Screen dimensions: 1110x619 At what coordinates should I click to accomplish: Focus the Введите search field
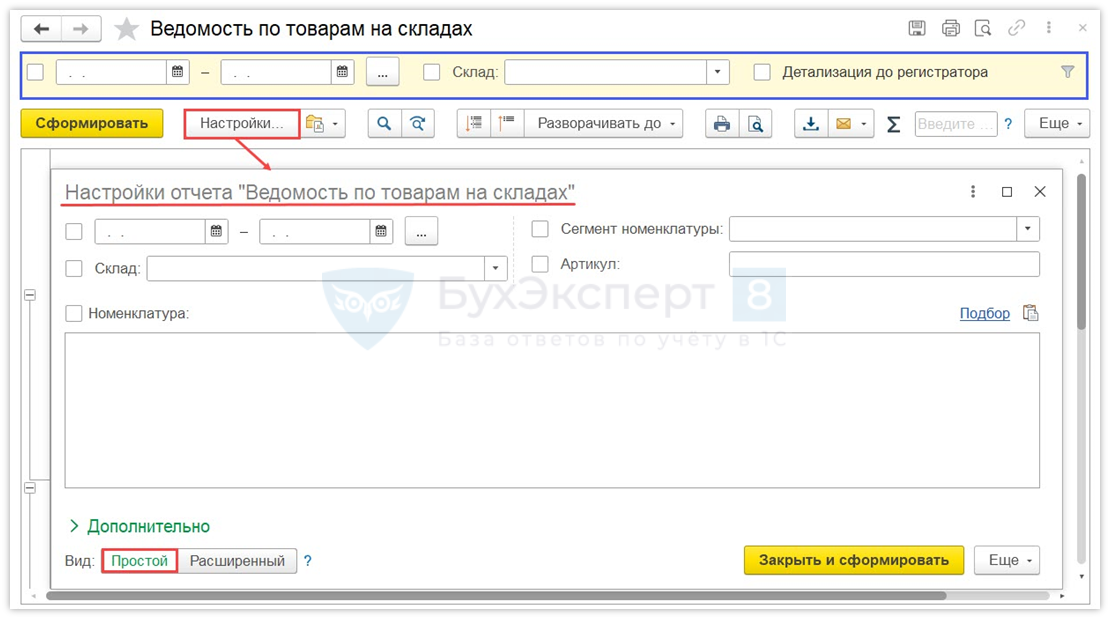955,124
